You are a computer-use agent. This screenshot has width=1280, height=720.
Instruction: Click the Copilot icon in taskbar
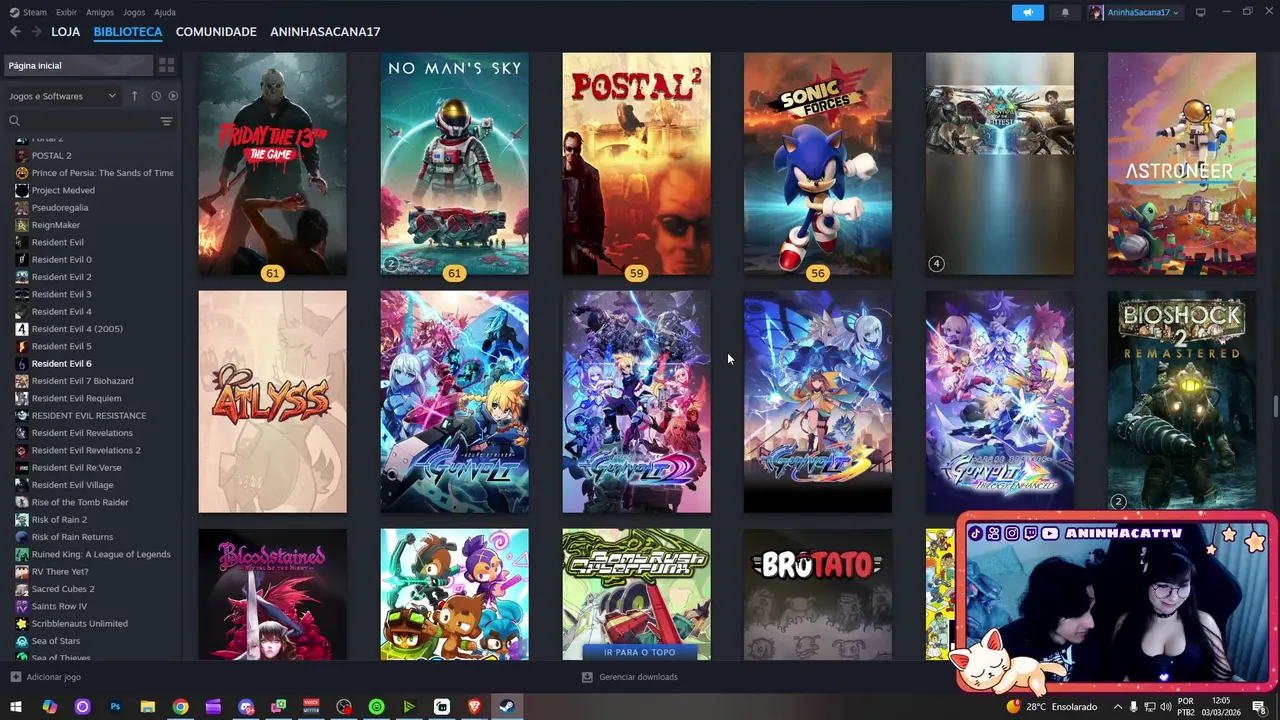pyautogui.click(x=49, y=707)
